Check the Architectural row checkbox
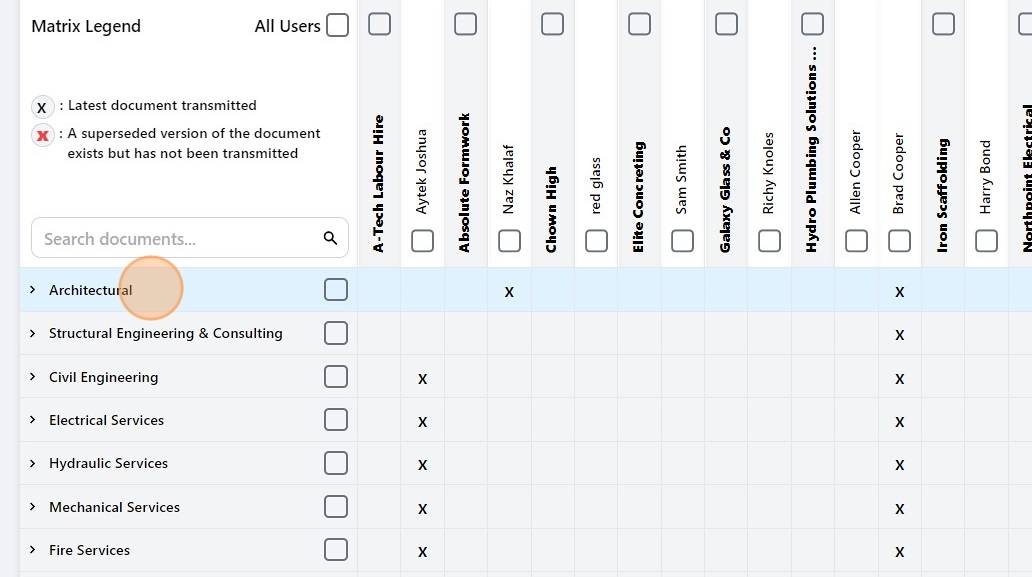This screenshot has height=577, width=1032. 336,290
